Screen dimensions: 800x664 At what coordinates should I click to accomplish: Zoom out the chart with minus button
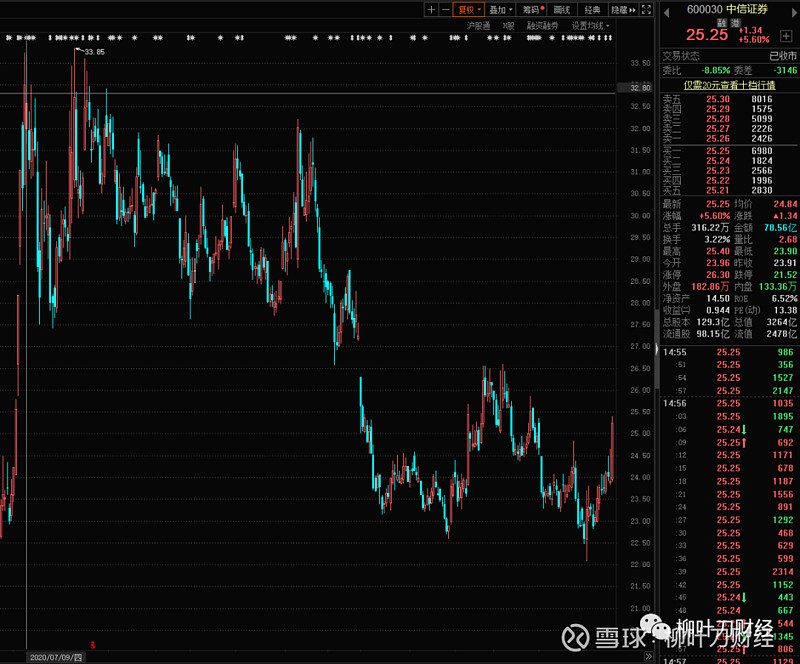pyautogui.click(x=445, y=10)
